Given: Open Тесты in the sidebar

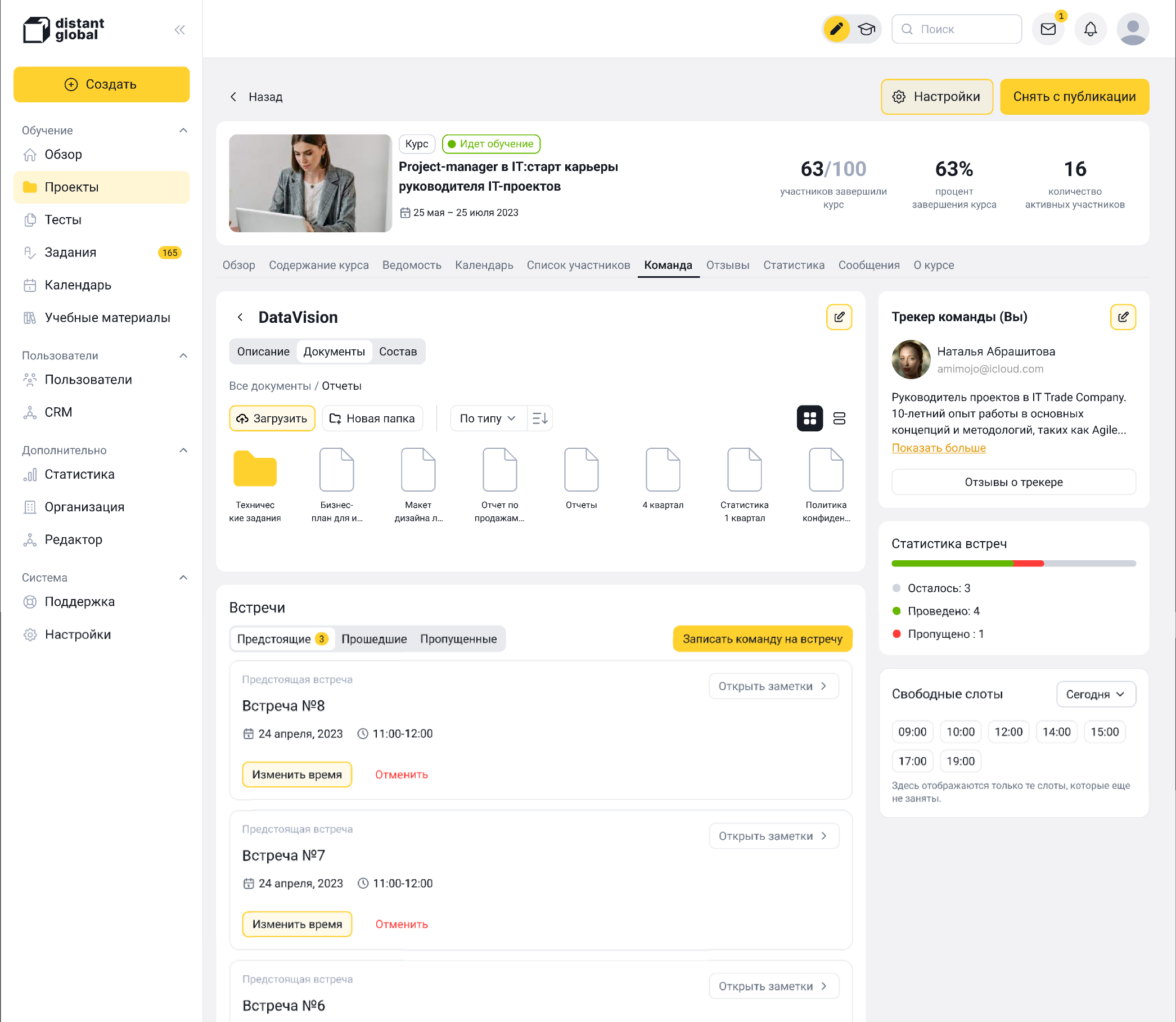Looking at the screenshot, I should [101, 220].
